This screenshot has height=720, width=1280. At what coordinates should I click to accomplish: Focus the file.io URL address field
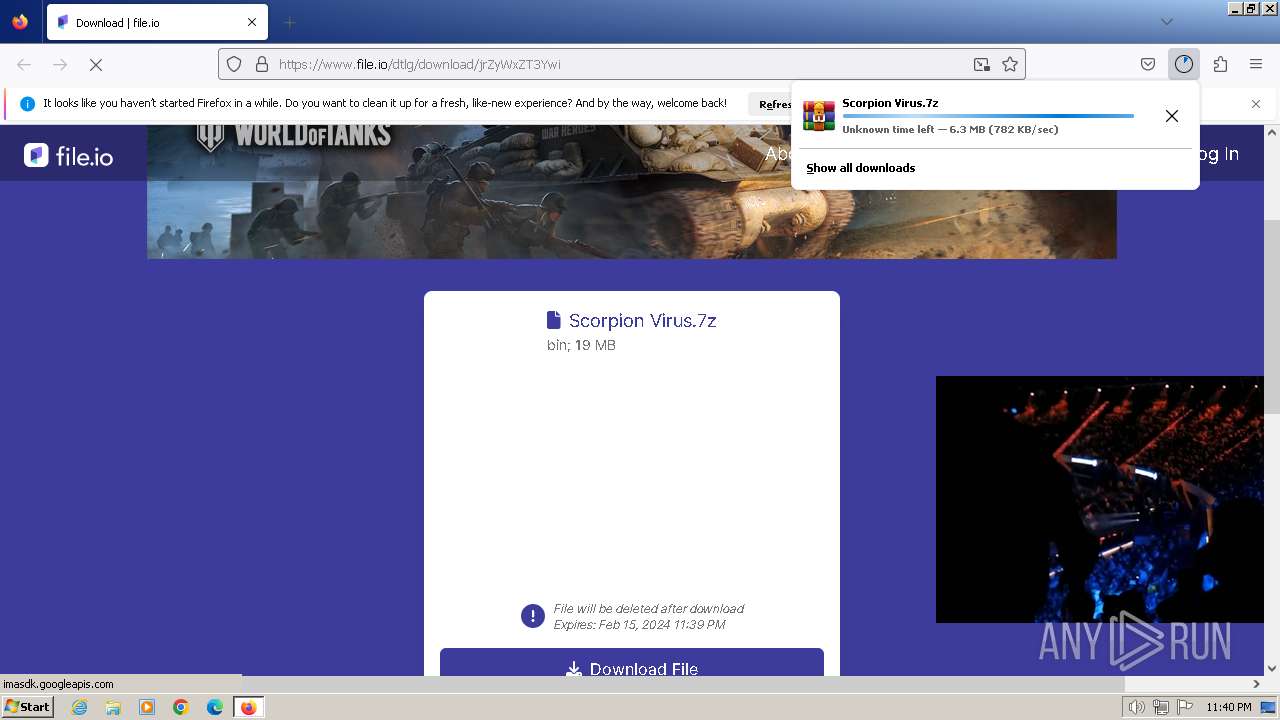[620, 64]
